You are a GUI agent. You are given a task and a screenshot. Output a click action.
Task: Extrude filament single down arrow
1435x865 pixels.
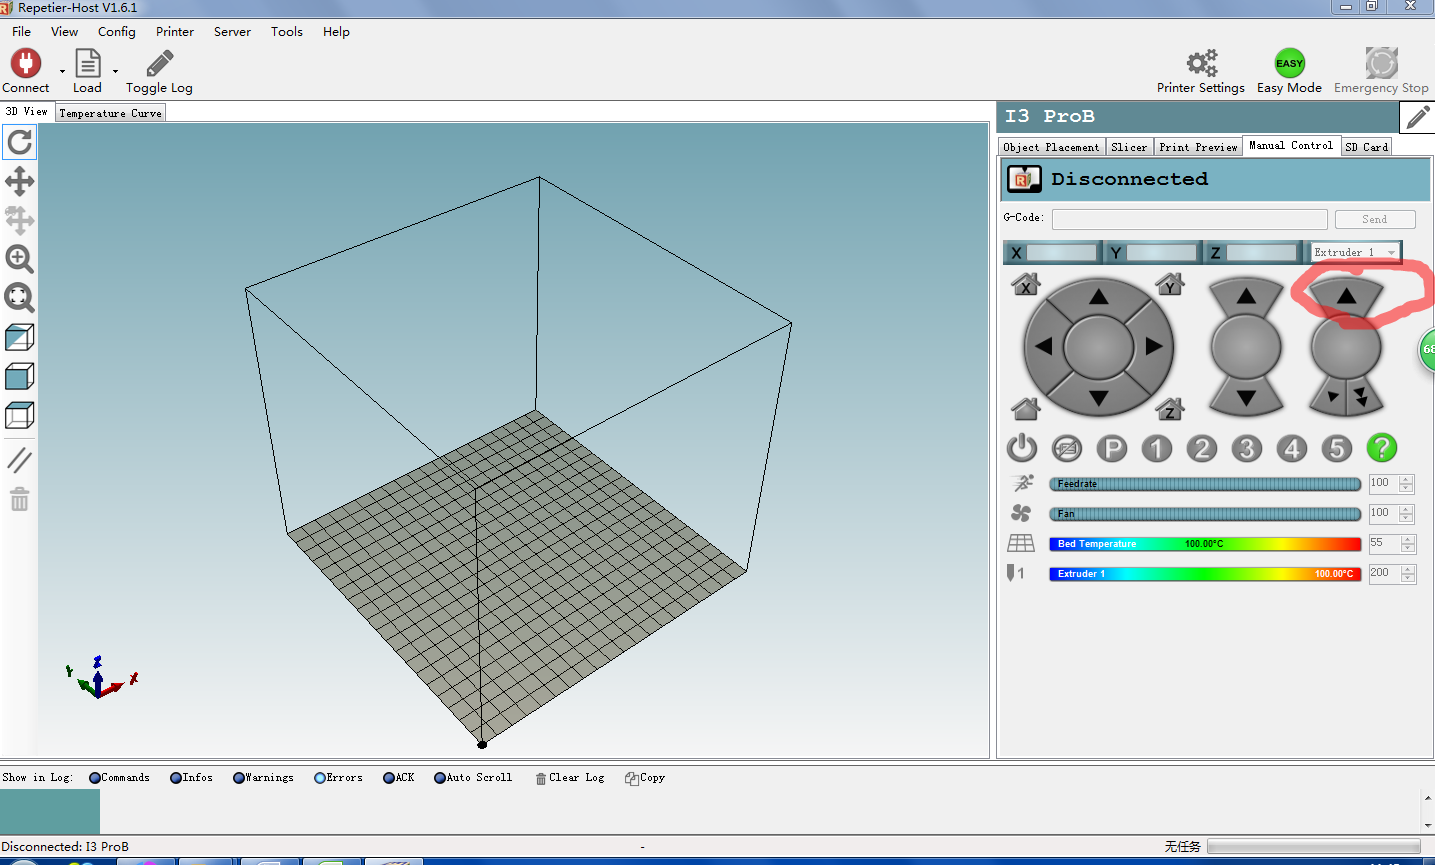(1331, 397)
